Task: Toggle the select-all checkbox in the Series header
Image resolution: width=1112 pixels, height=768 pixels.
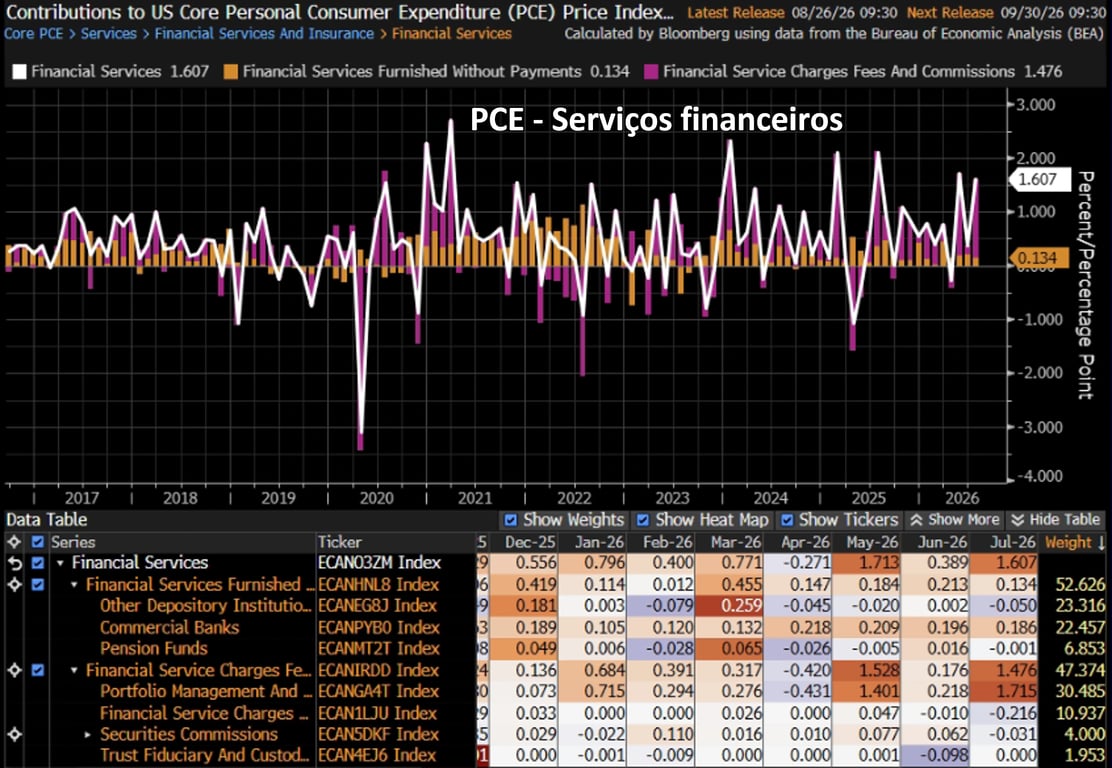Action: 38,542
